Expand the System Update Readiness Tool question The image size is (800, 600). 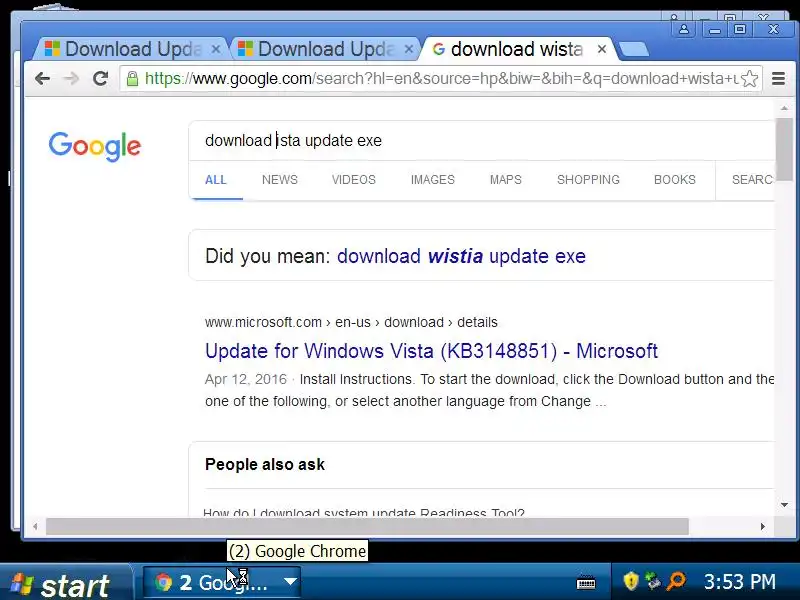point(363,512)
